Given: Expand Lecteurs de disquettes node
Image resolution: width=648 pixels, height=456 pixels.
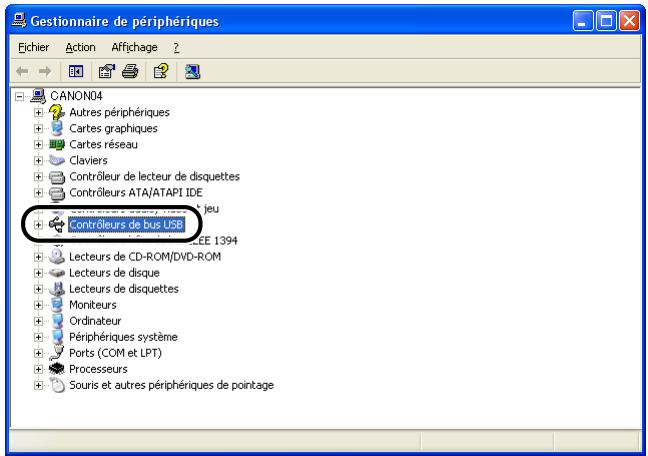Looking at the screenshot, I should [38, 289].
